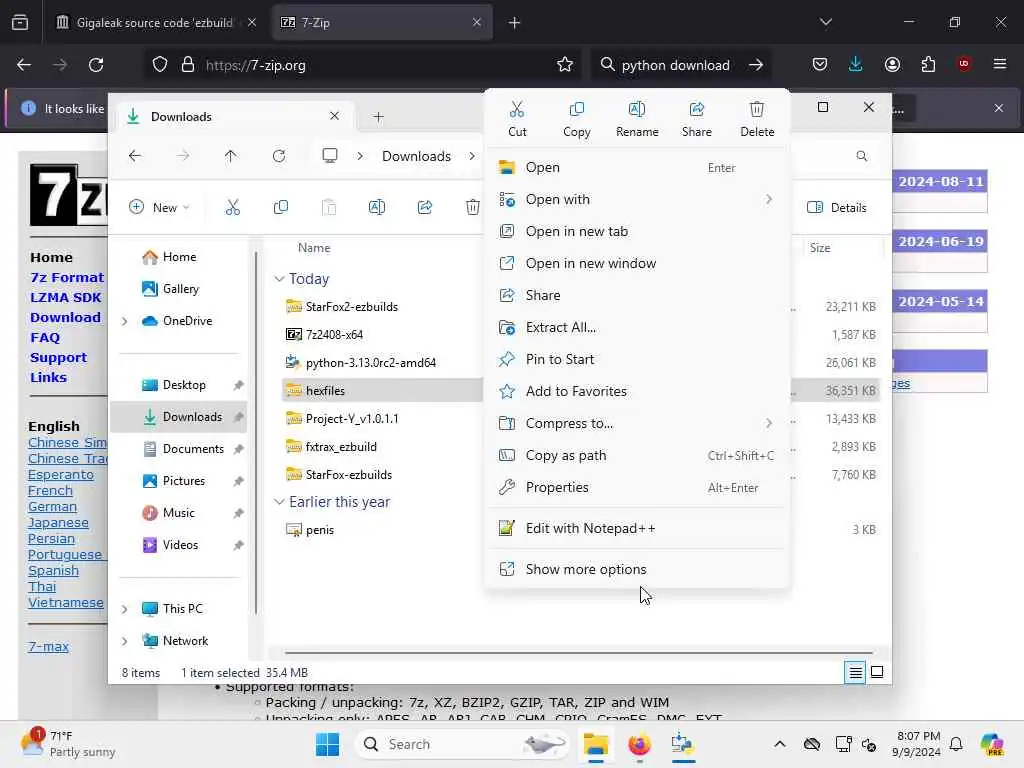Choose Open from context menu
Screen dimensions: 1024x768
[x=637, y=167]
